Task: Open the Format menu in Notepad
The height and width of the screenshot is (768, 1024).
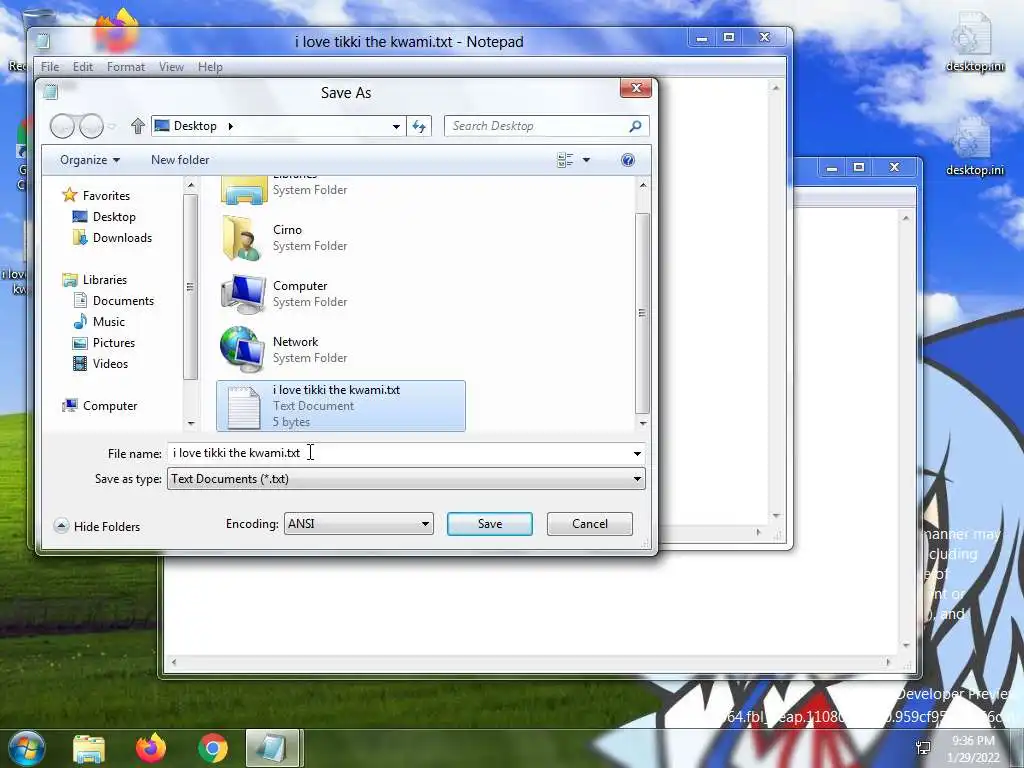Action: 126,67
